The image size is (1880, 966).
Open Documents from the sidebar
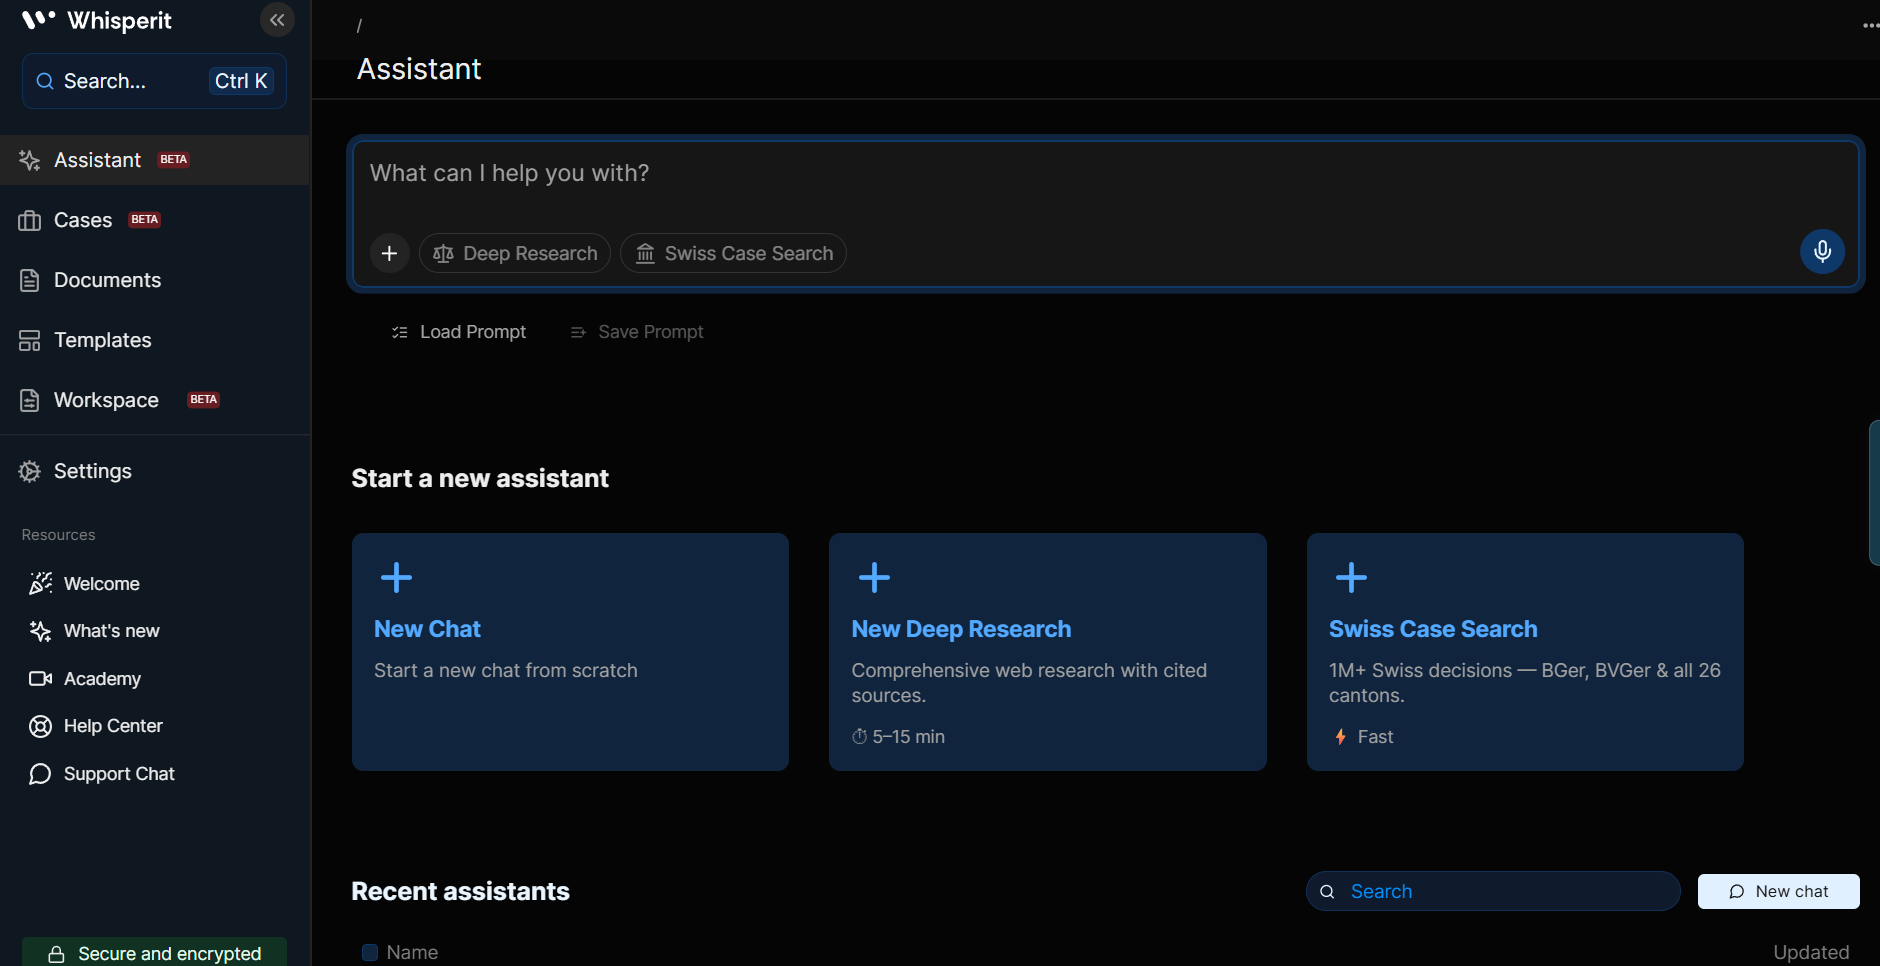click(x=155, y=280)
